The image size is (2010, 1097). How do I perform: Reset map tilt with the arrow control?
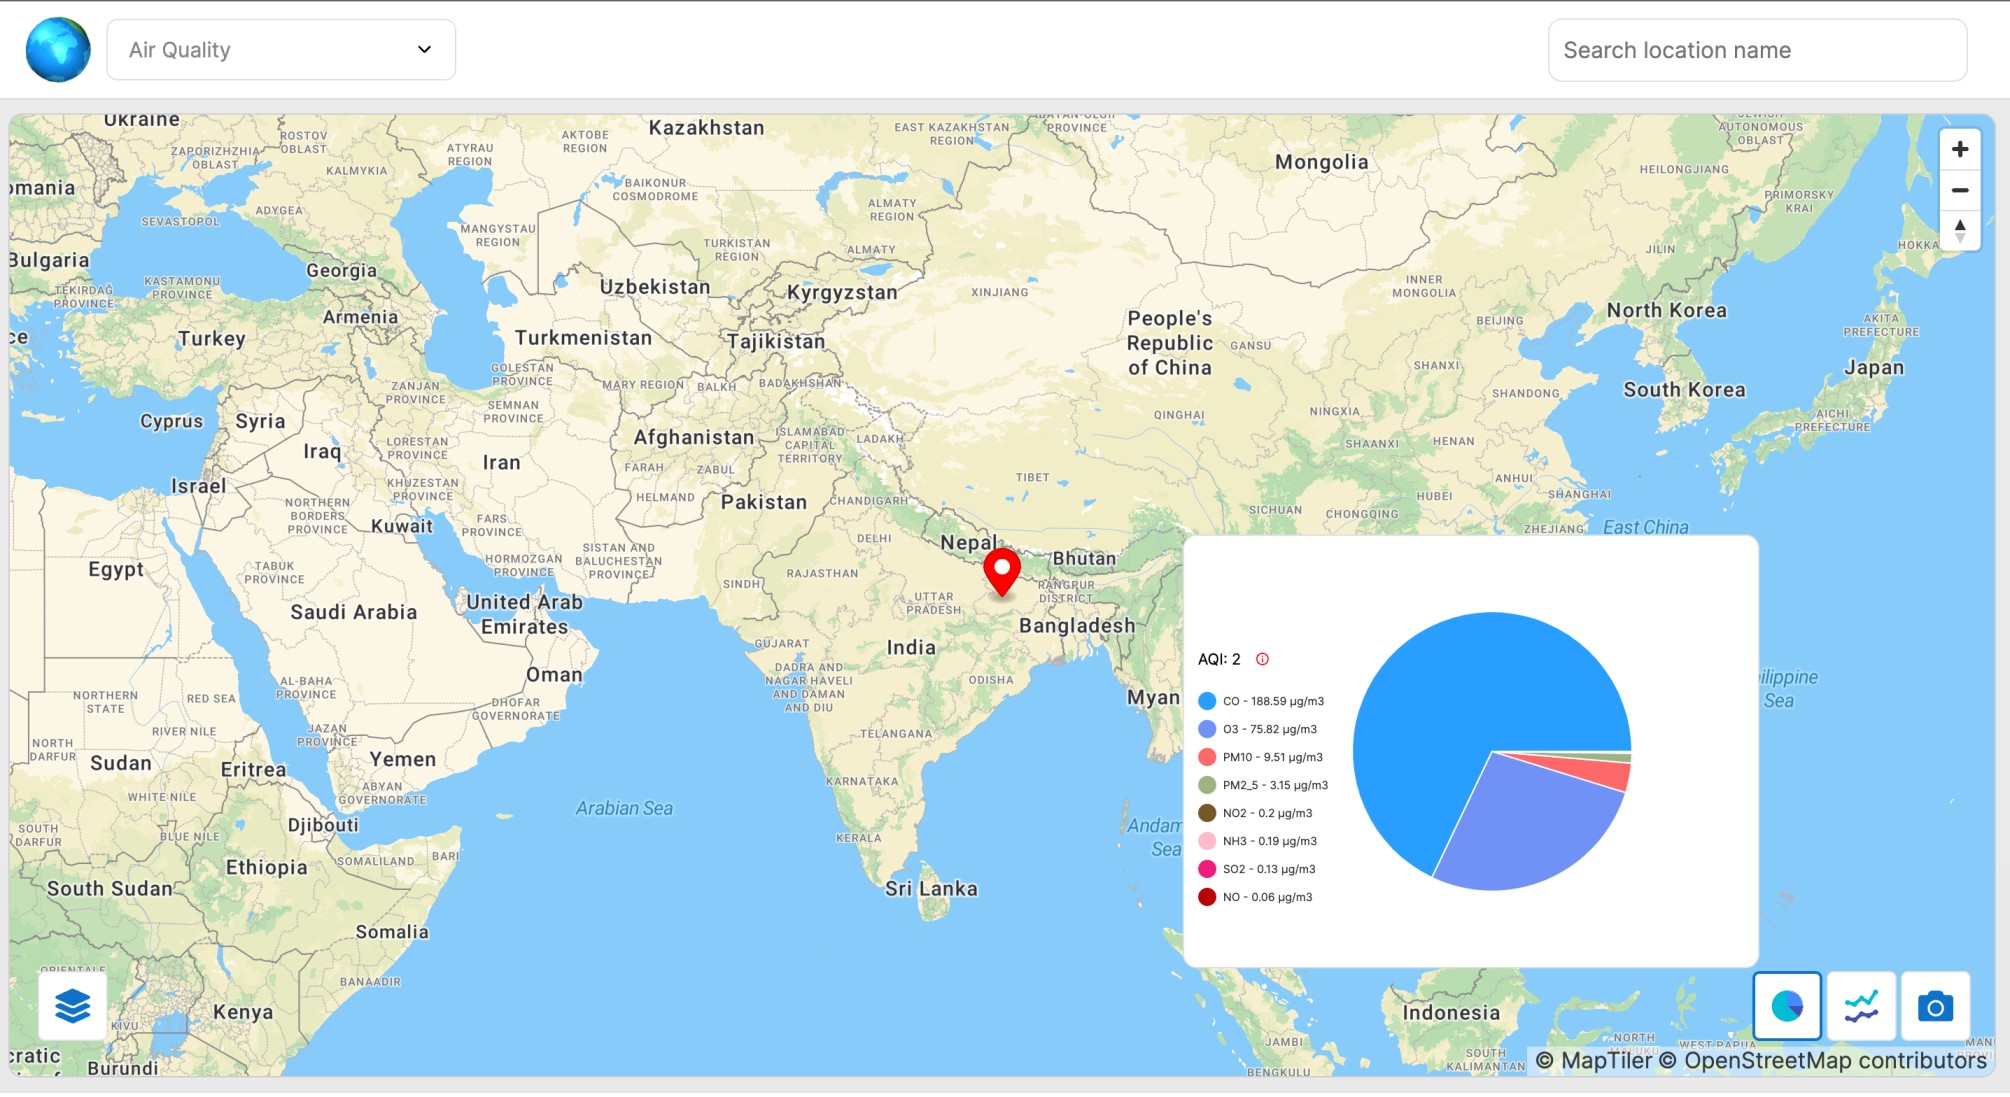click(1959, 230)
